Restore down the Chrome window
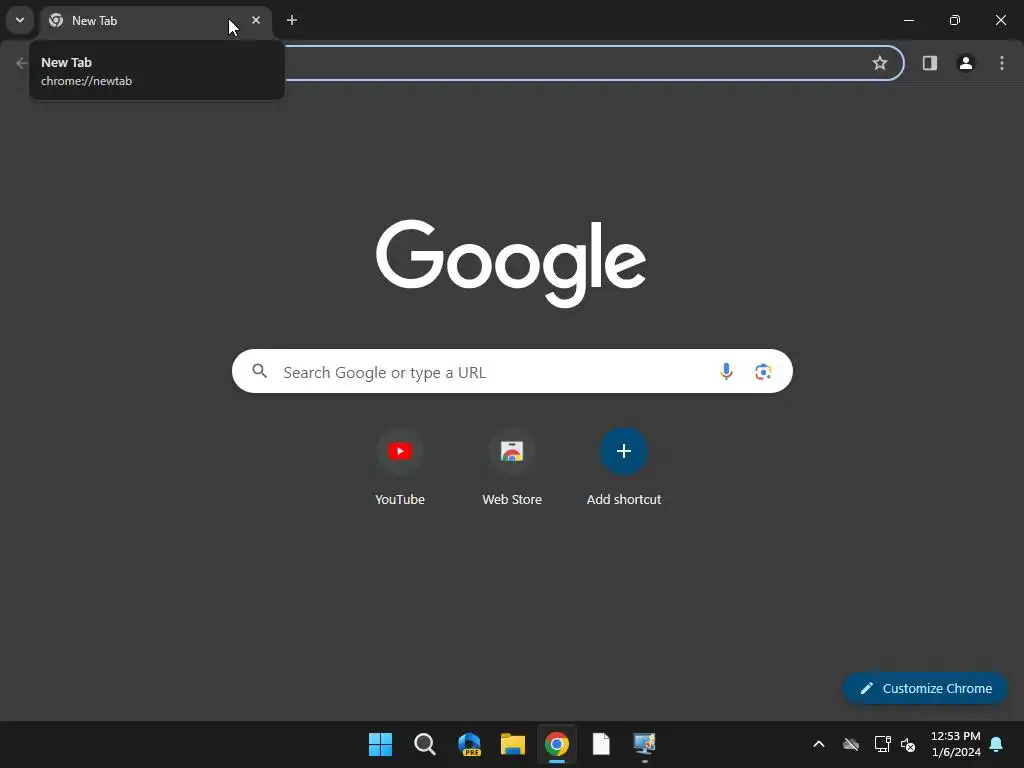 (955, 20)
